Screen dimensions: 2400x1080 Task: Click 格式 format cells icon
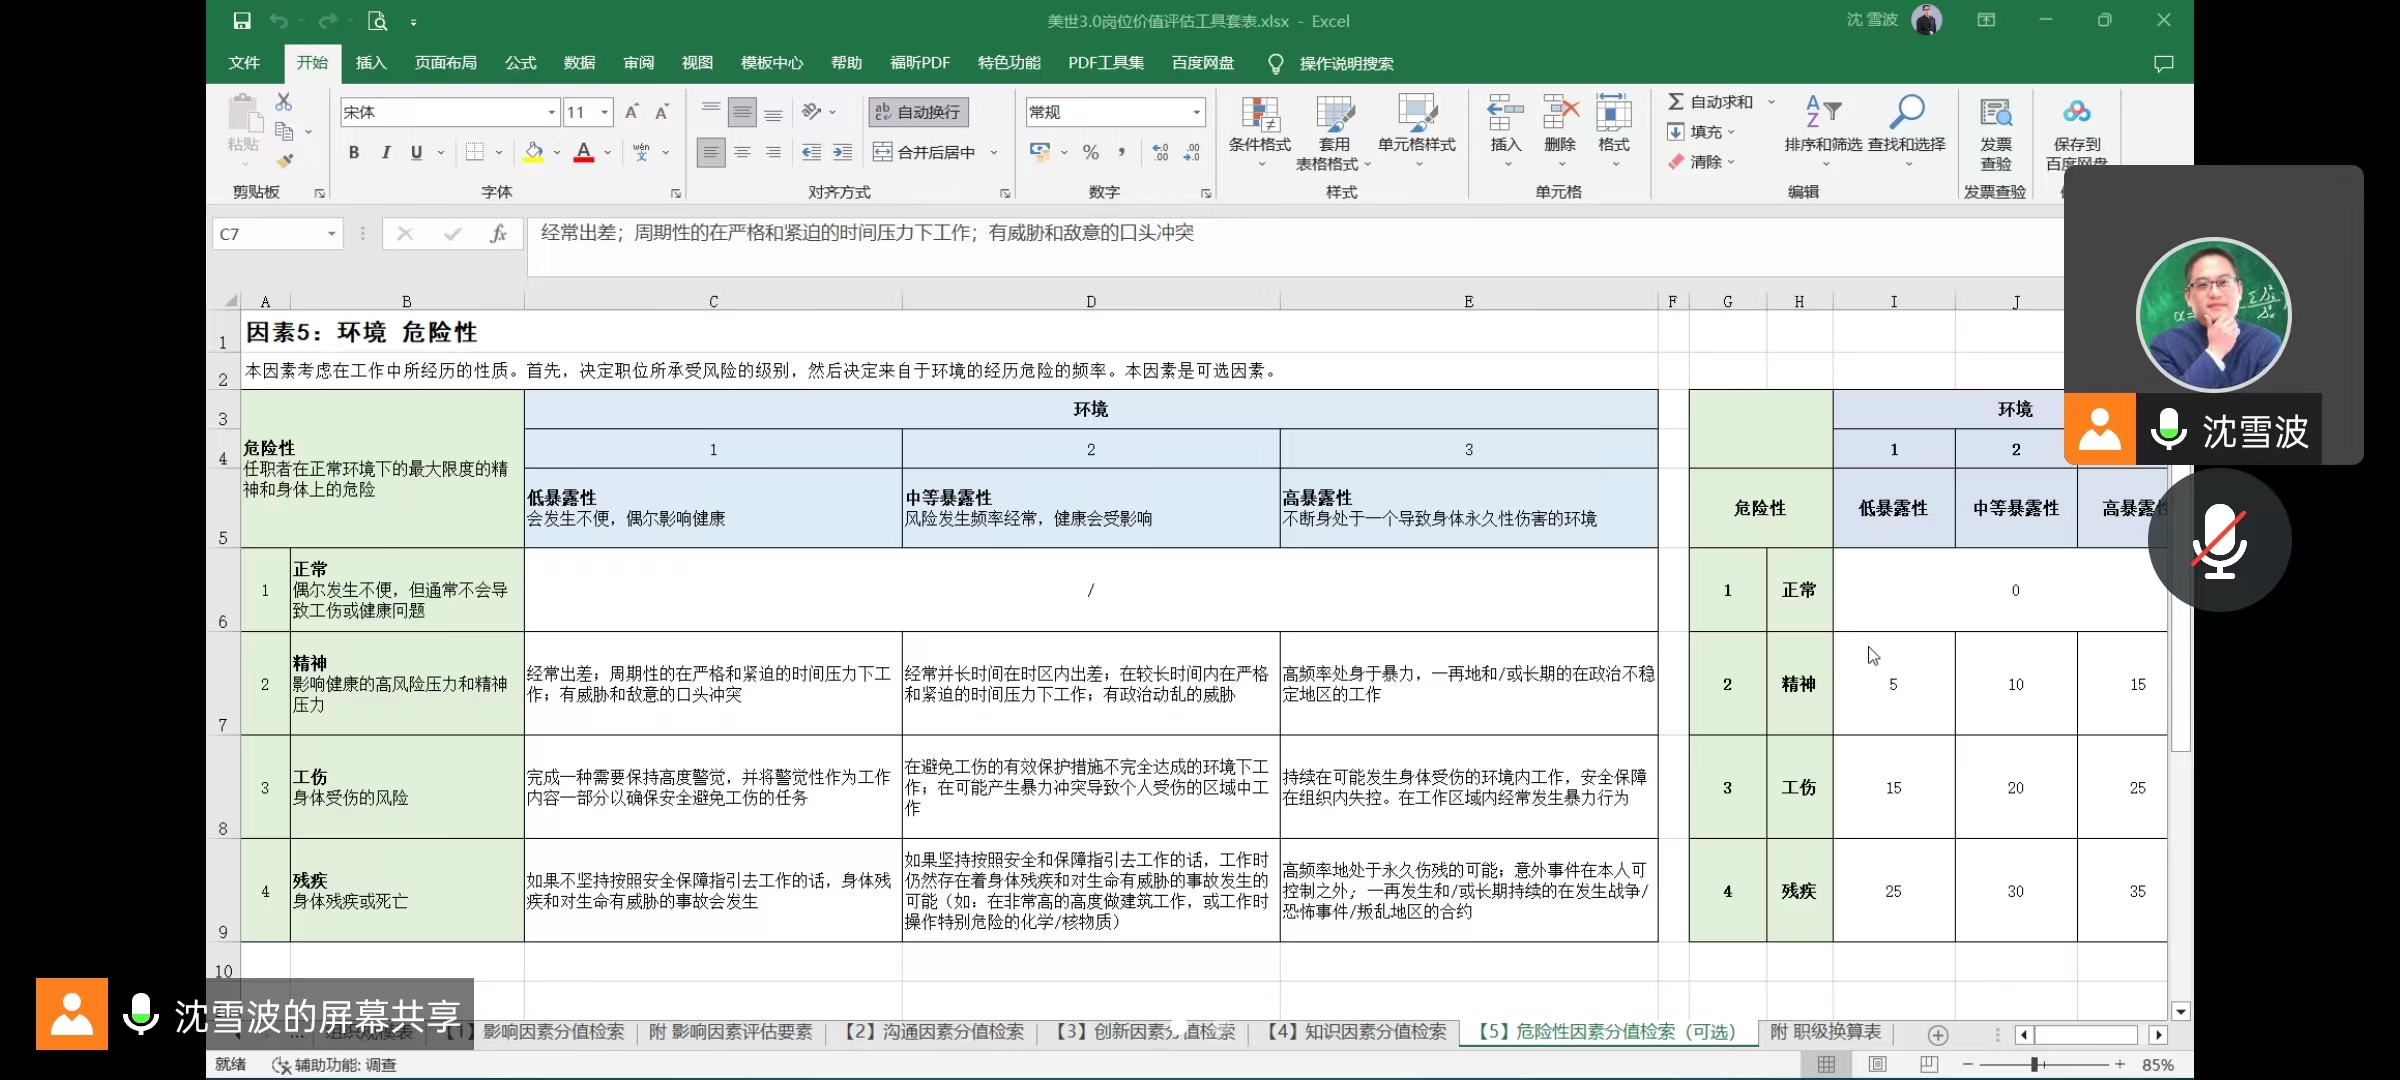(1614, 130)
